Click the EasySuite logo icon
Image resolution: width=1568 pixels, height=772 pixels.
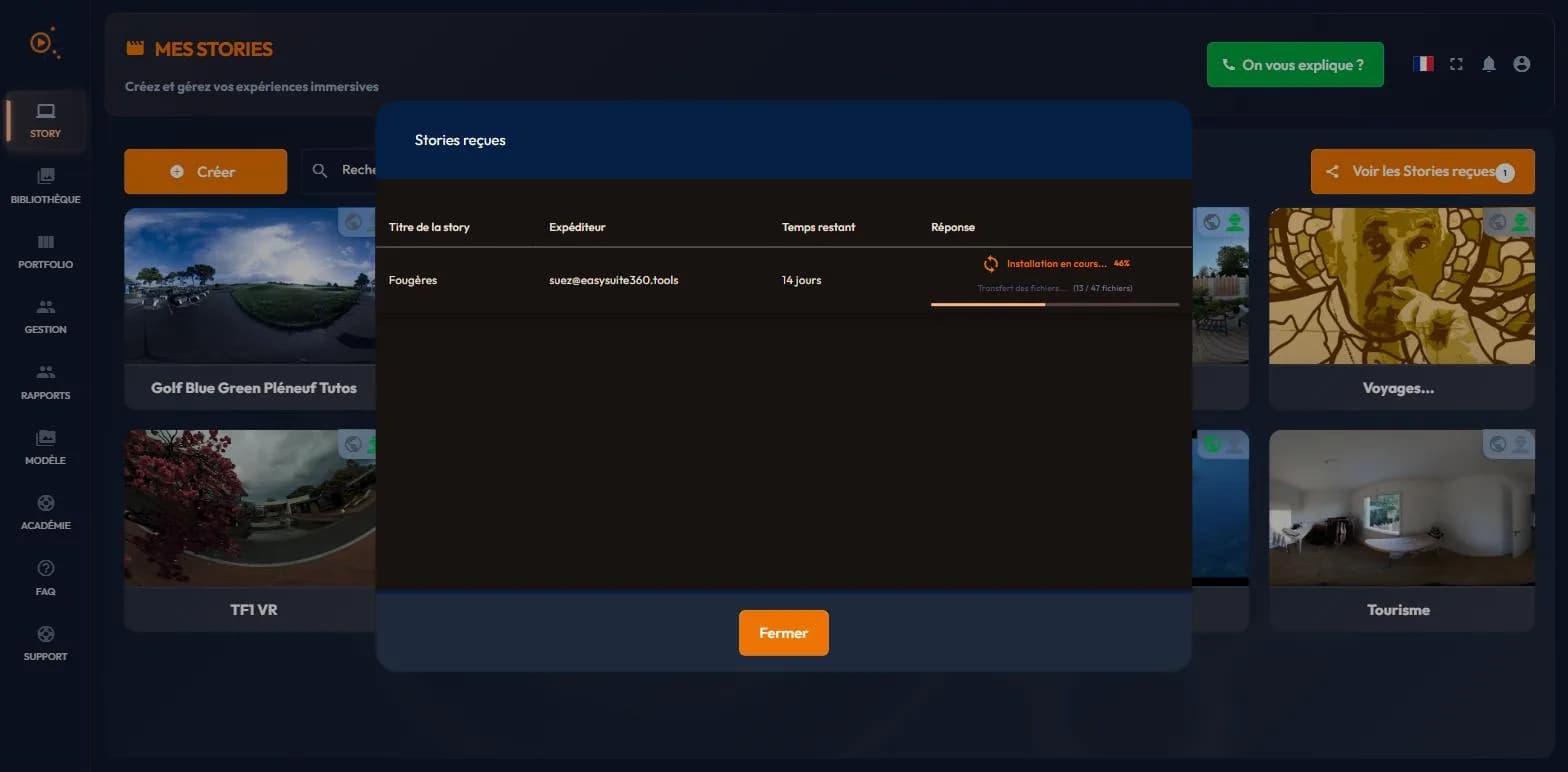click(44, 42)
